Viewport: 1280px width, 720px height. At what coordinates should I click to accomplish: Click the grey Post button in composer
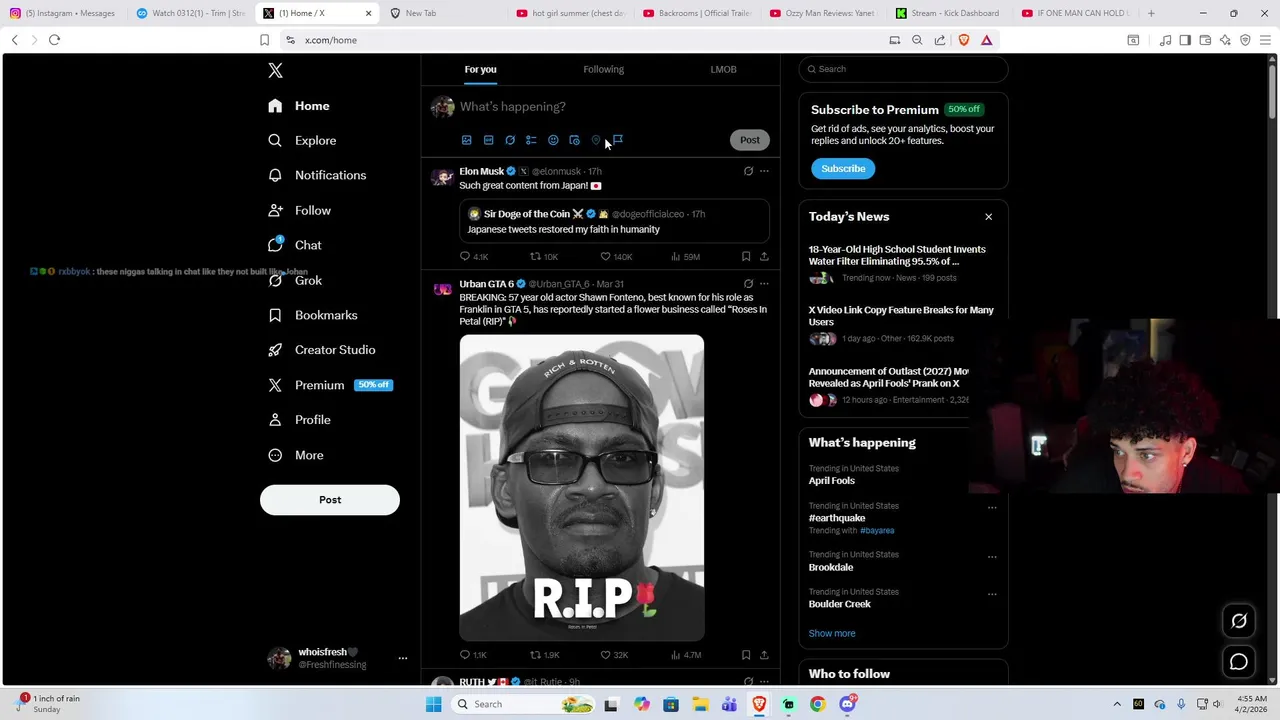749,140
